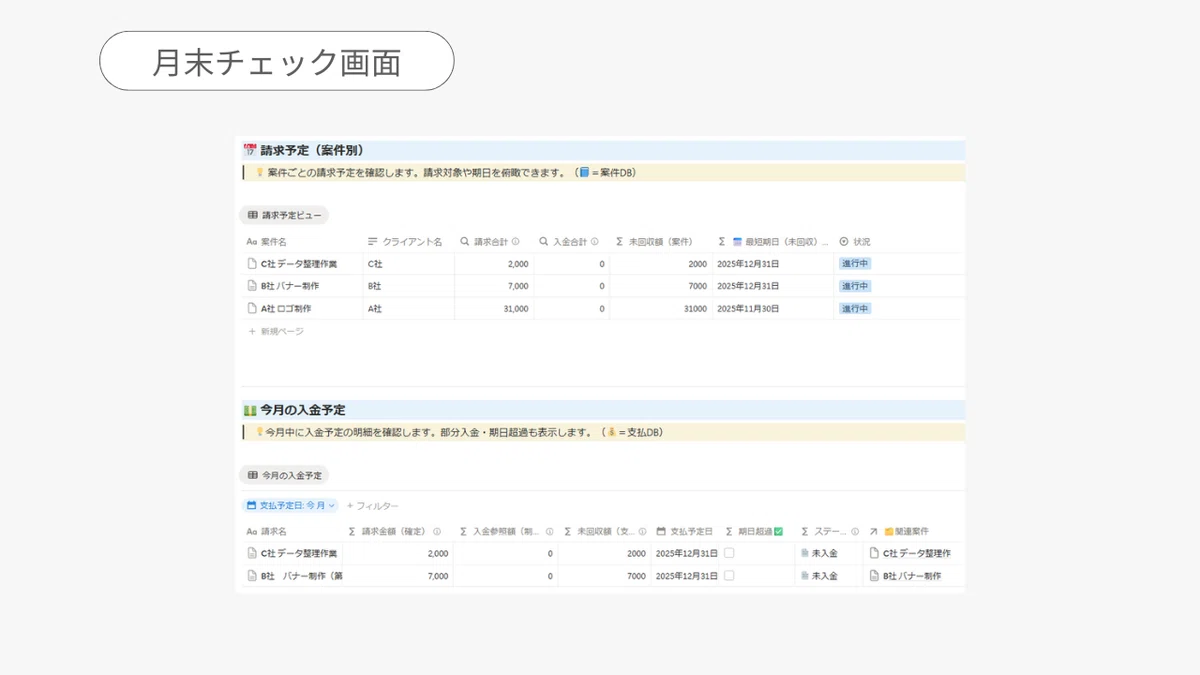Click 未回収額 value 31000

695,309
